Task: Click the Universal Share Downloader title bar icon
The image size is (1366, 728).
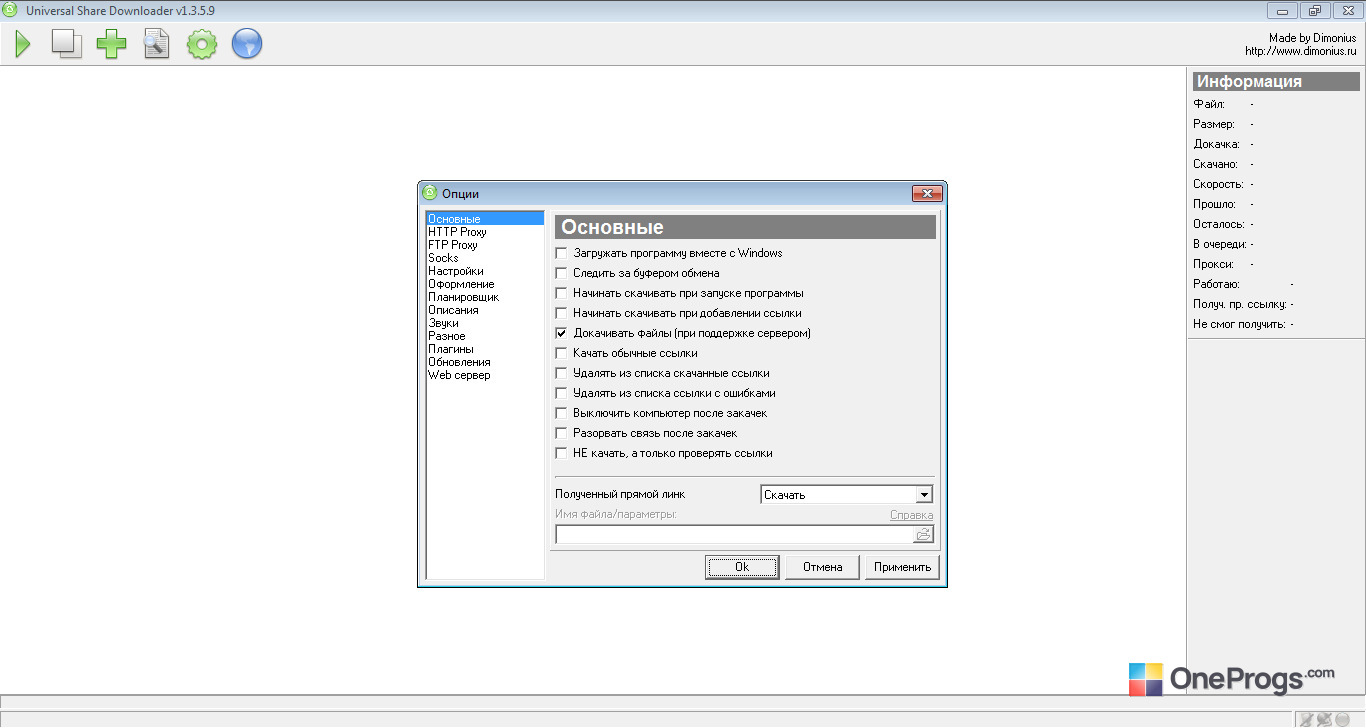Action: pyautogui.click(x=10, y=10)
